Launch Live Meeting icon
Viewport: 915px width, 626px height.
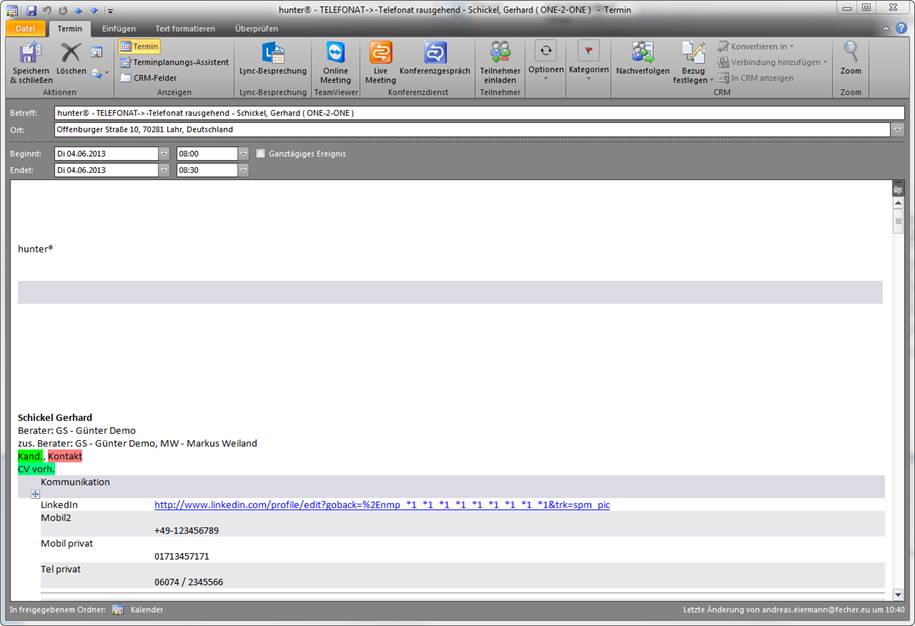(x=380, y=54)
